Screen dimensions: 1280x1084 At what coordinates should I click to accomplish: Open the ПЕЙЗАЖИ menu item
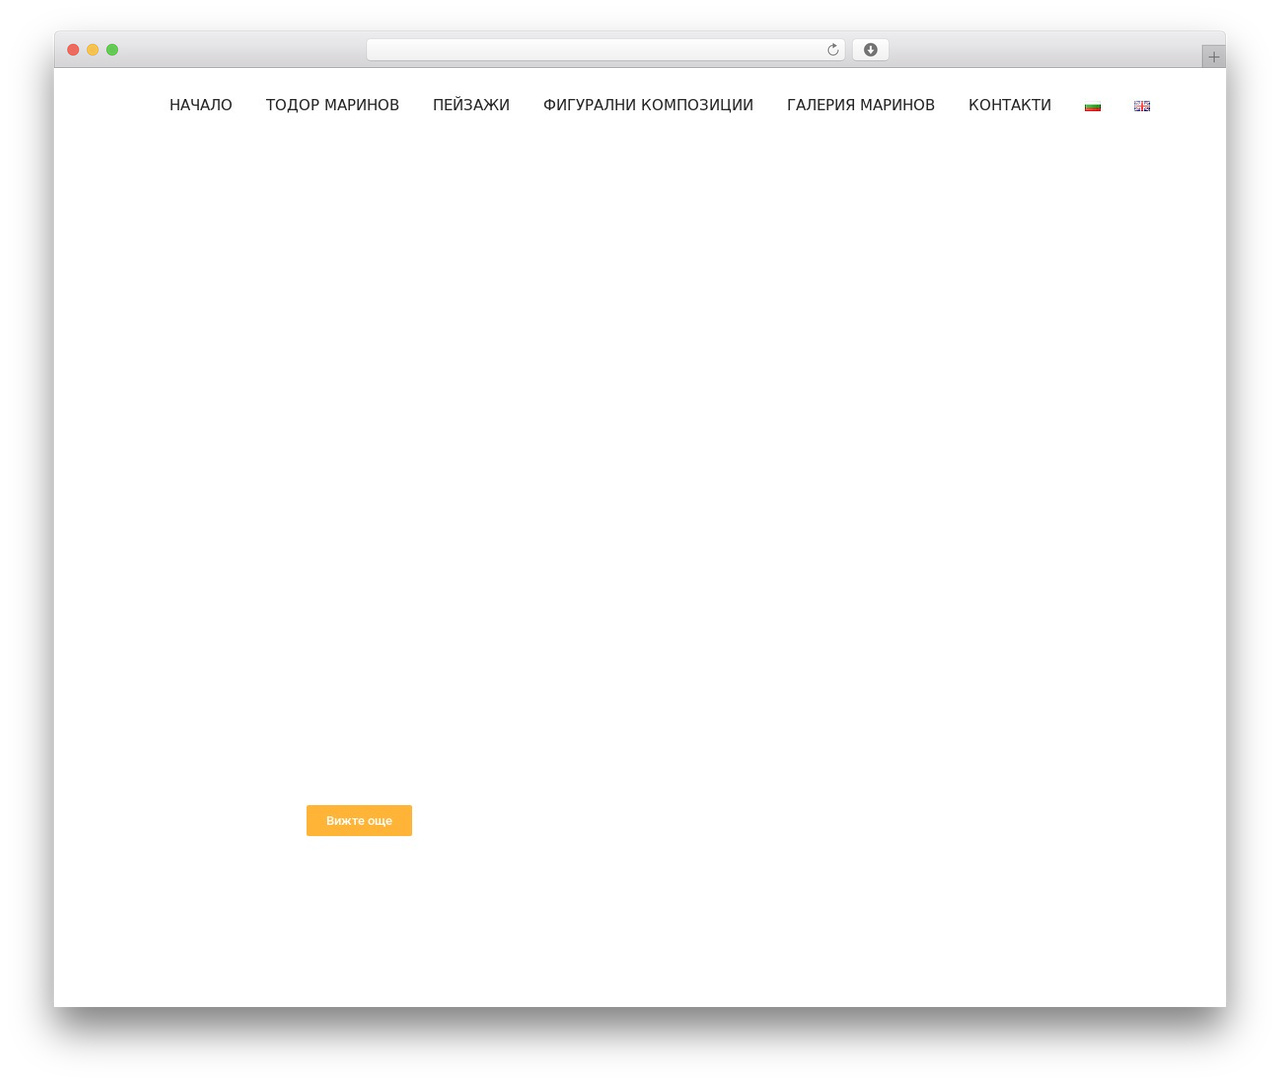[471, 105]
